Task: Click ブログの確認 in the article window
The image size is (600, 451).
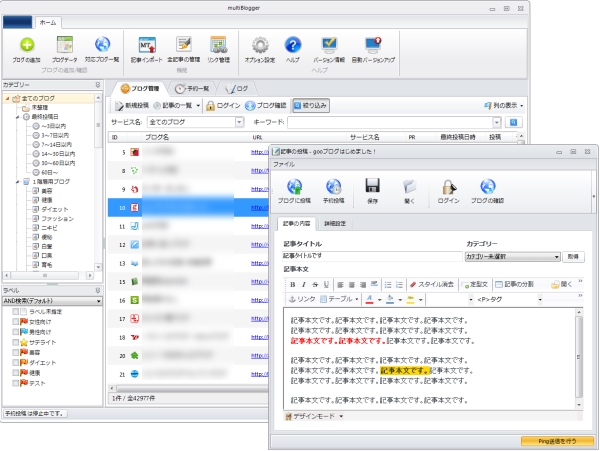Action: click(487, 190)
